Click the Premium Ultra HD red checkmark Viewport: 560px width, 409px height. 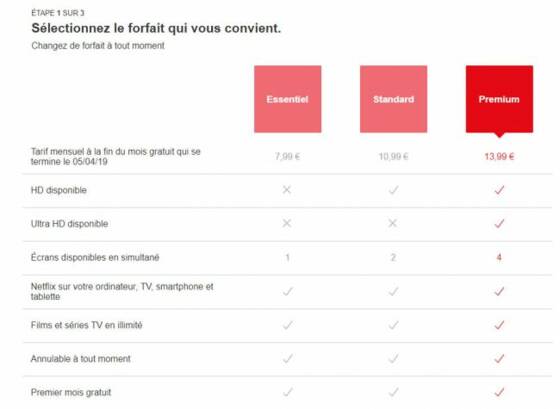tap(499, 223)
